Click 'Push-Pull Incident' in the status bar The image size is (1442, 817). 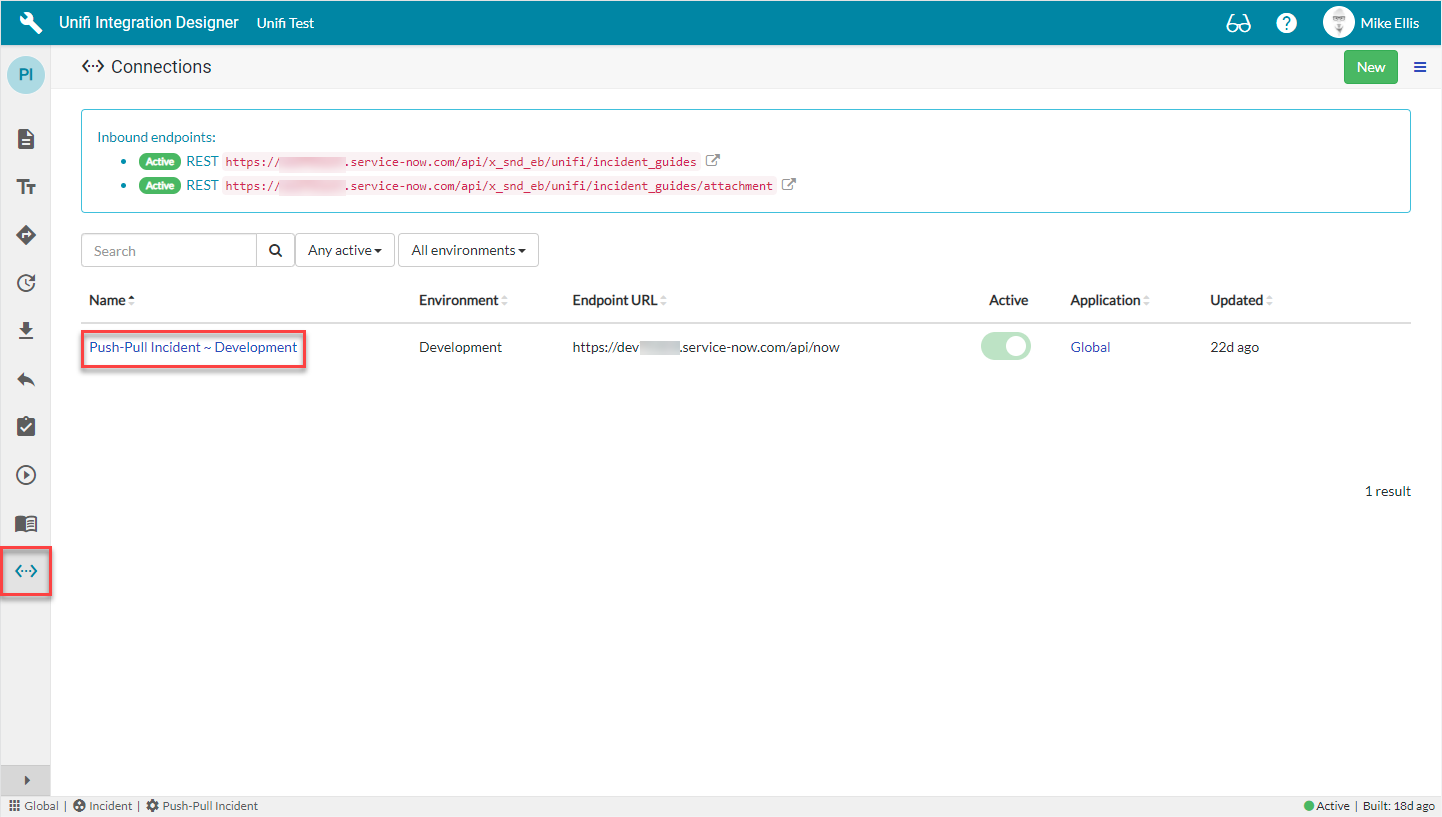[210, 805]
